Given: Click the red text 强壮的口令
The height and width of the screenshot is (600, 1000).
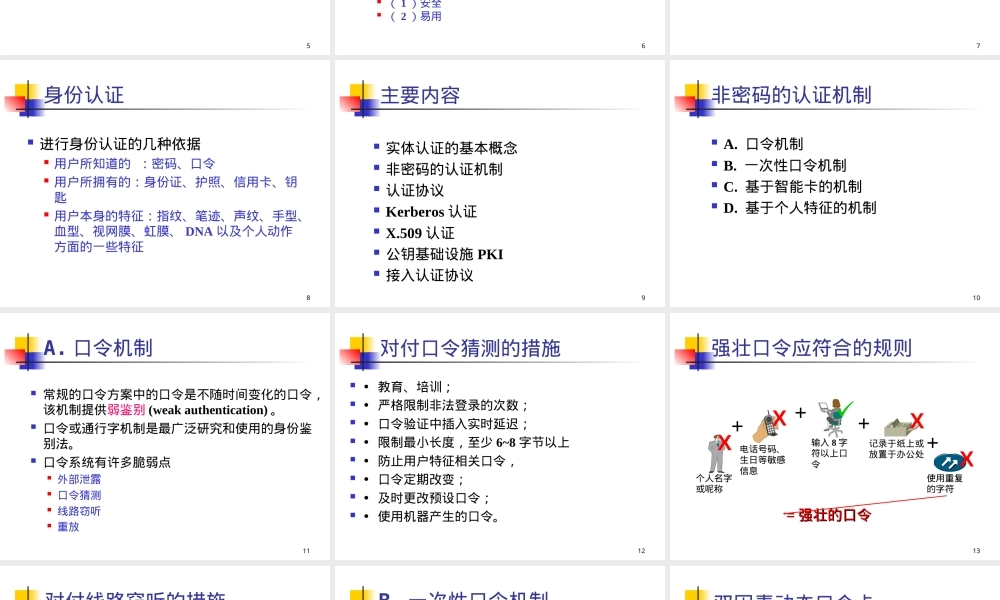Looking at the screenshot, I should 835,515.
